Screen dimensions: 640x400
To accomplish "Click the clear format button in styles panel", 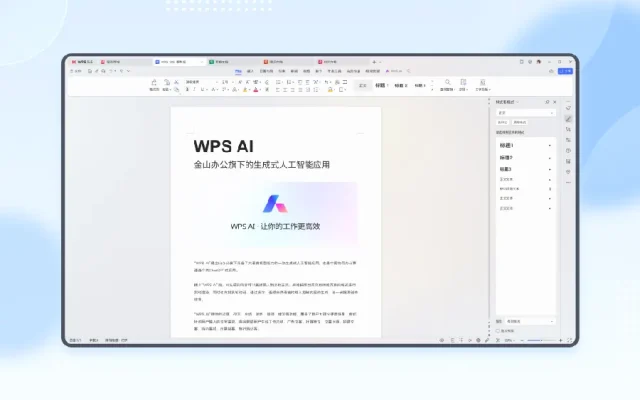I will [520, 122].
